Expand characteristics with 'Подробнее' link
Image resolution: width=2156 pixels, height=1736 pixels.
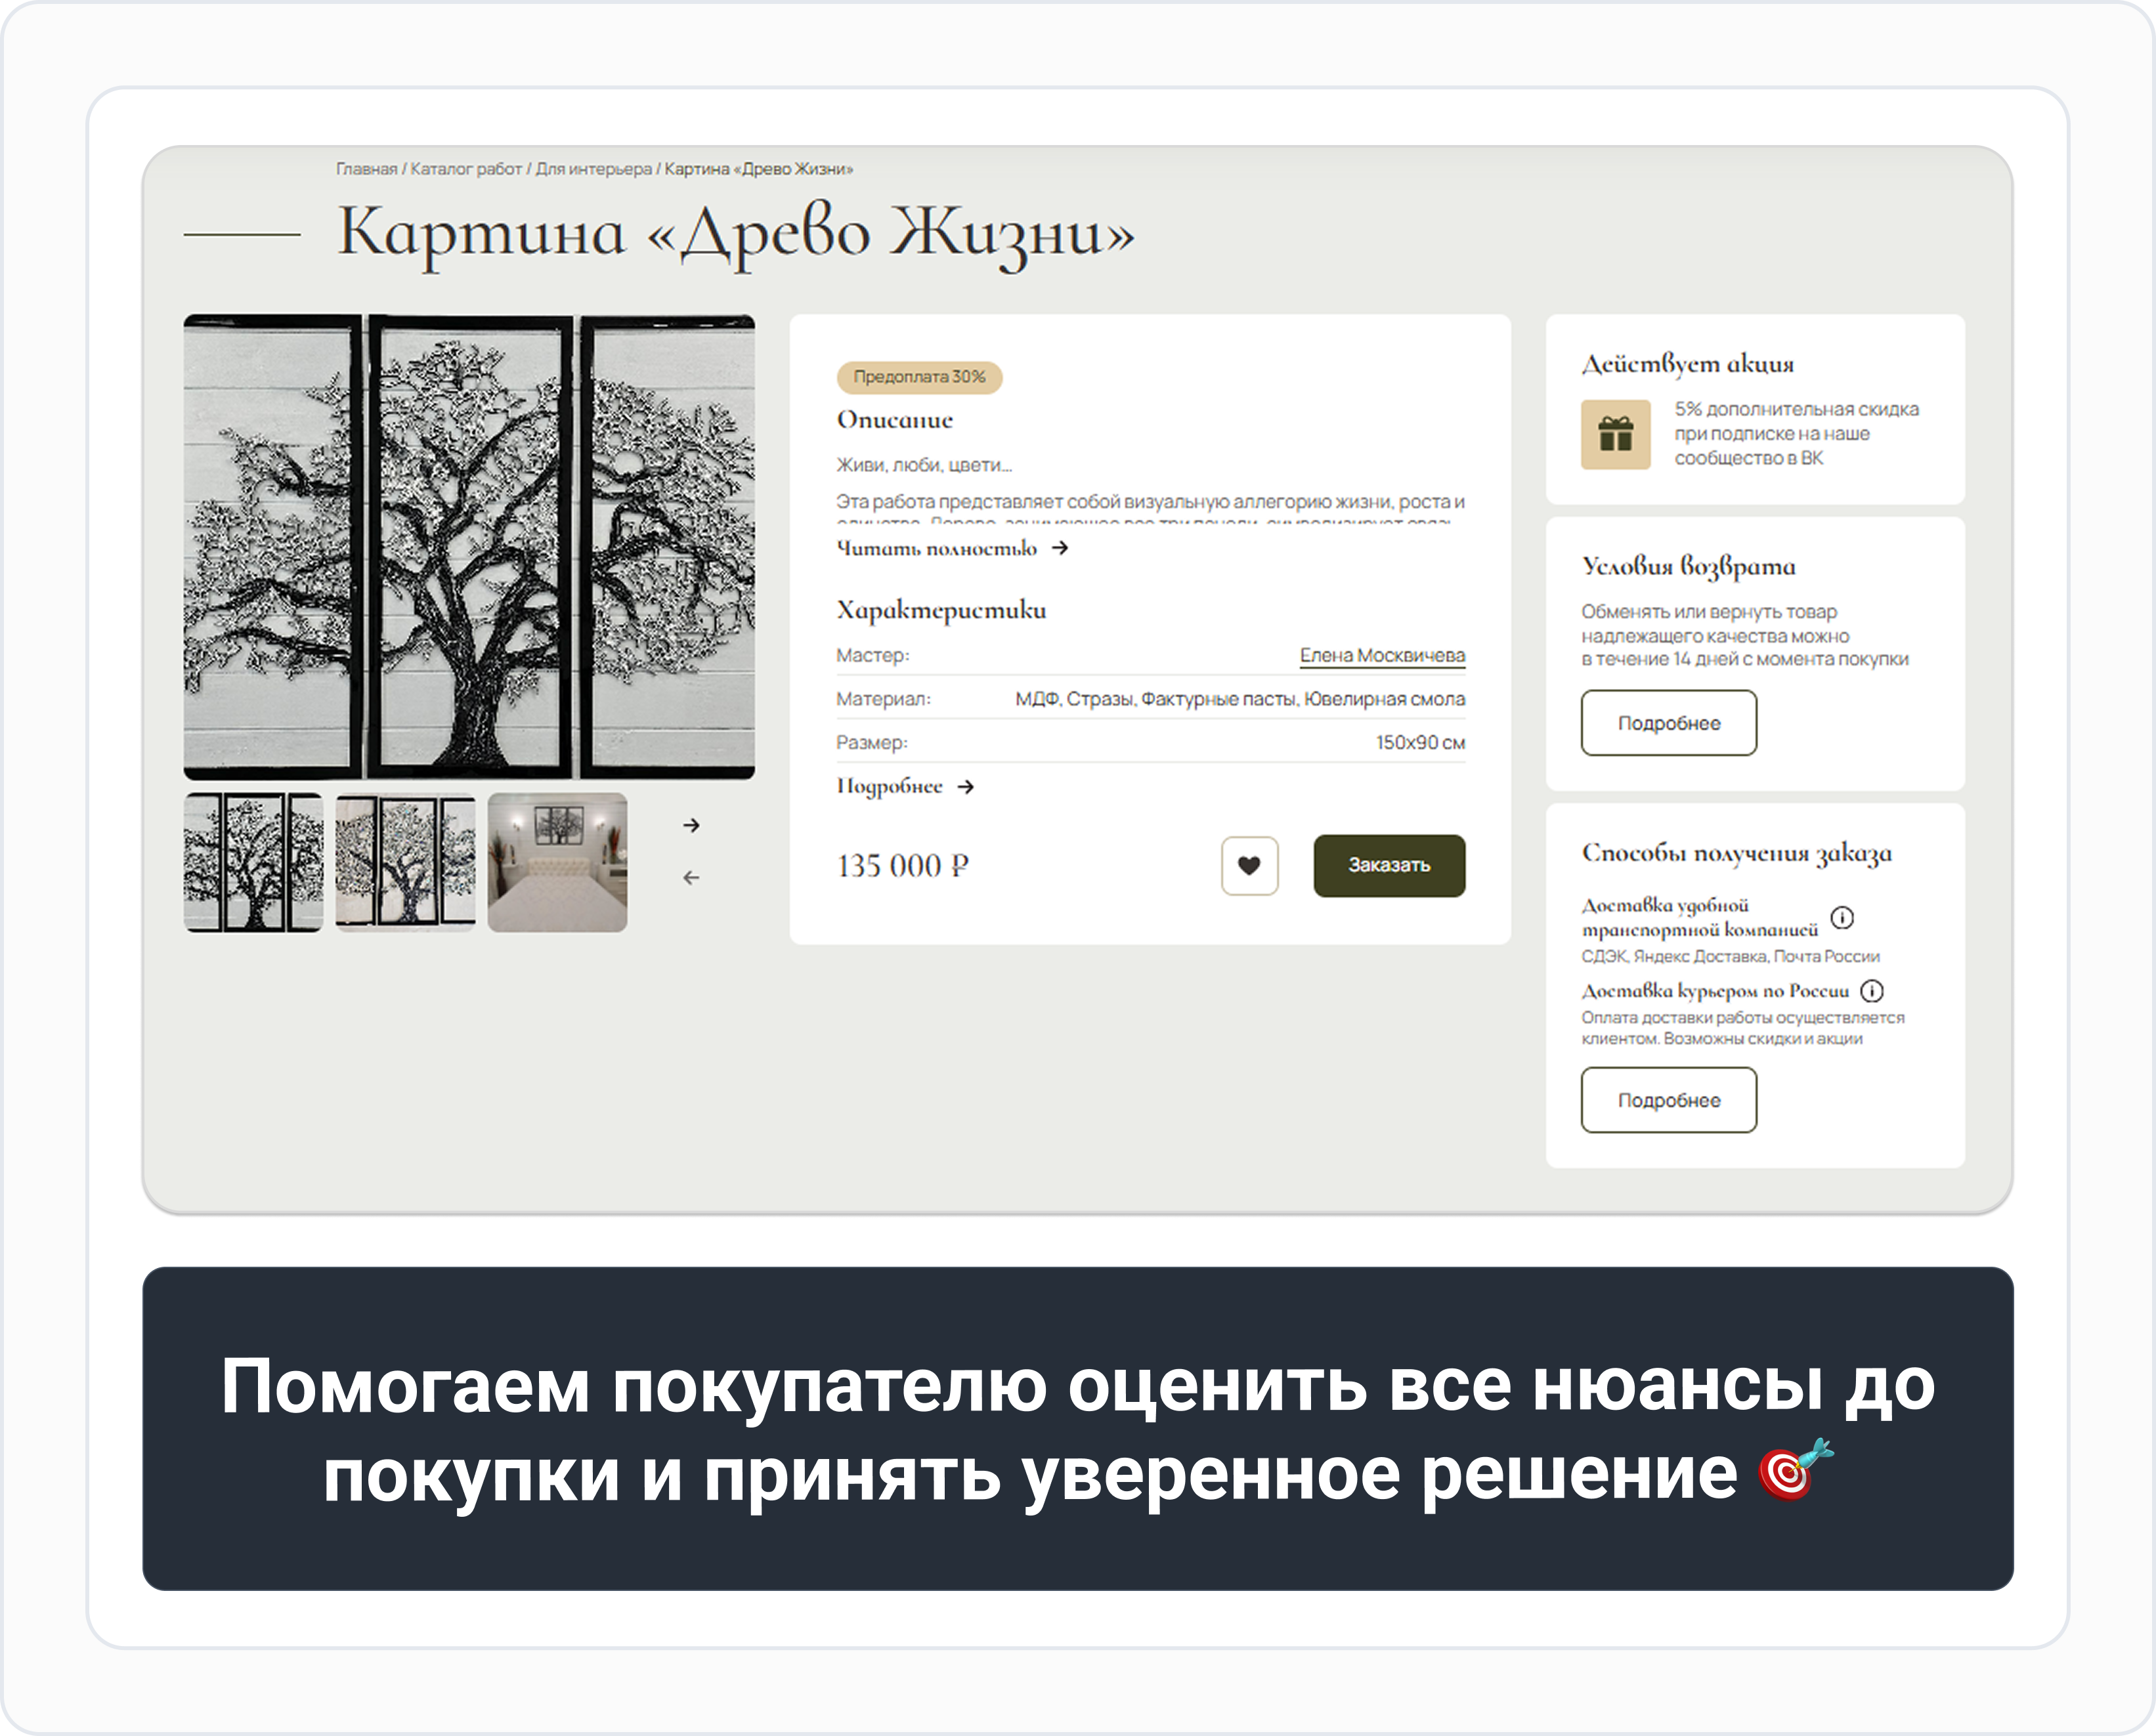pos(889,787)
